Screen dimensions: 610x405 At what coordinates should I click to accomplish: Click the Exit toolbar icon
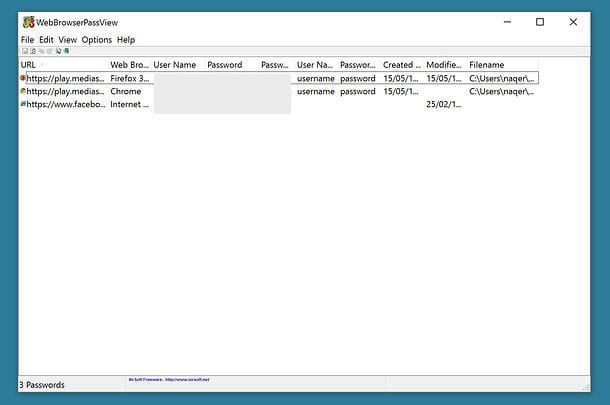66,51
